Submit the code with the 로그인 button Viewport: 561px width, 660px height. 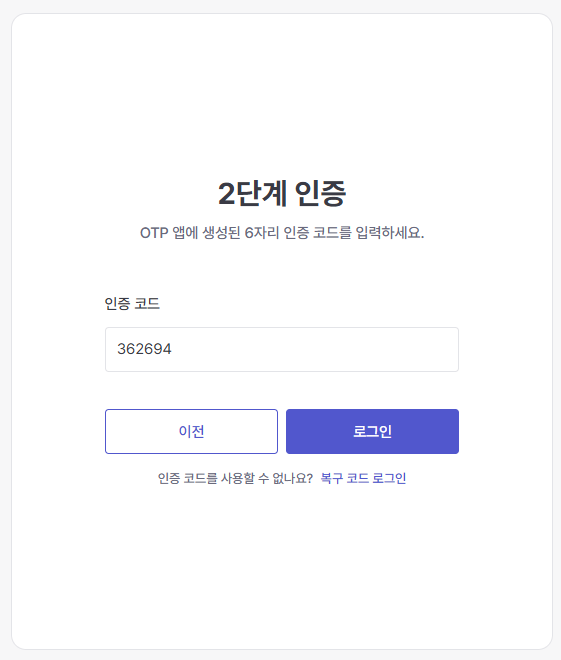[x=372, y=431]
